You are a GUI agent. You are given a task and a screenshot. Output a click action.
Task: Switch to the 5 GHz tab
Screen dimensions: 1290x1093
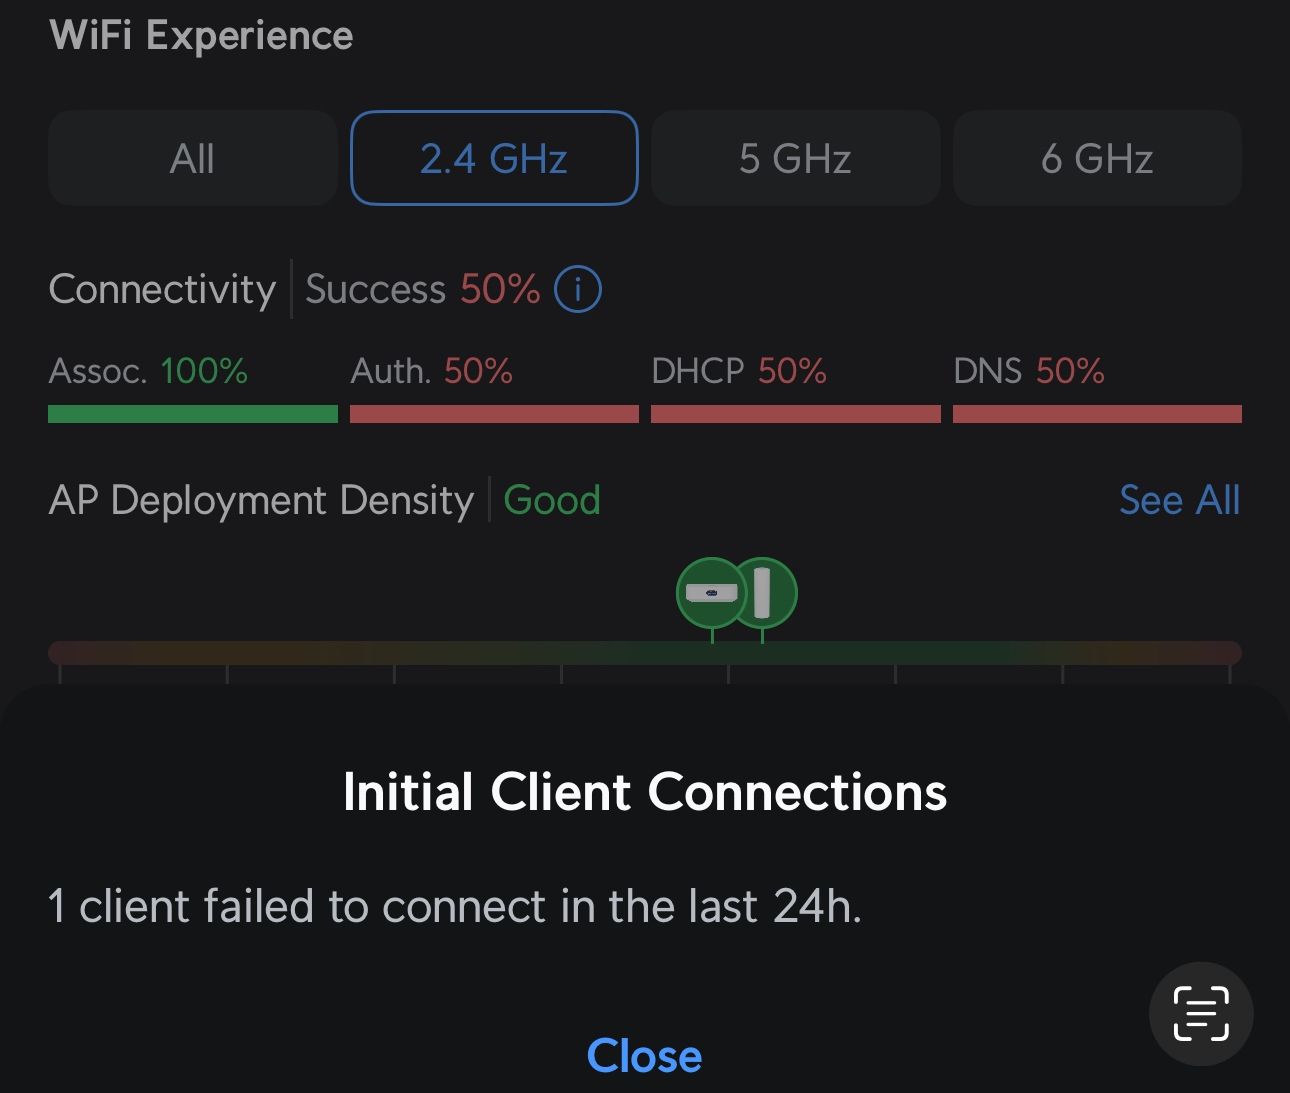point(795,158)
